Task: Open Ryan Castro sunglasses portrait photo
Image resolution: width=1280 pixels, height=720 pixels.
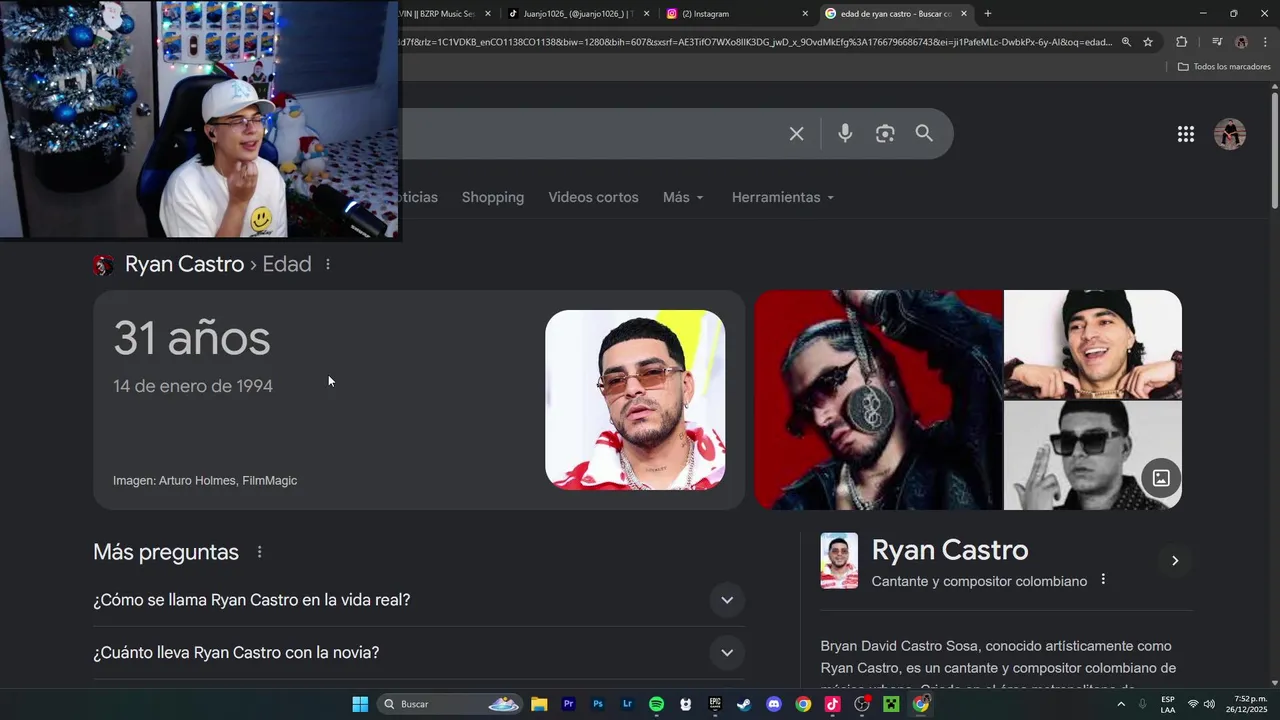Action: pyautogui.click(x=635, y=400)
